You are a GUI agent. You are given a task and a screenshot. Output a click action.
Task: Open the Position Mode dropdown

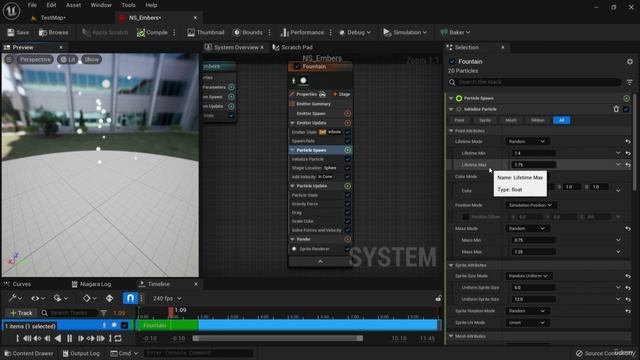531,205
